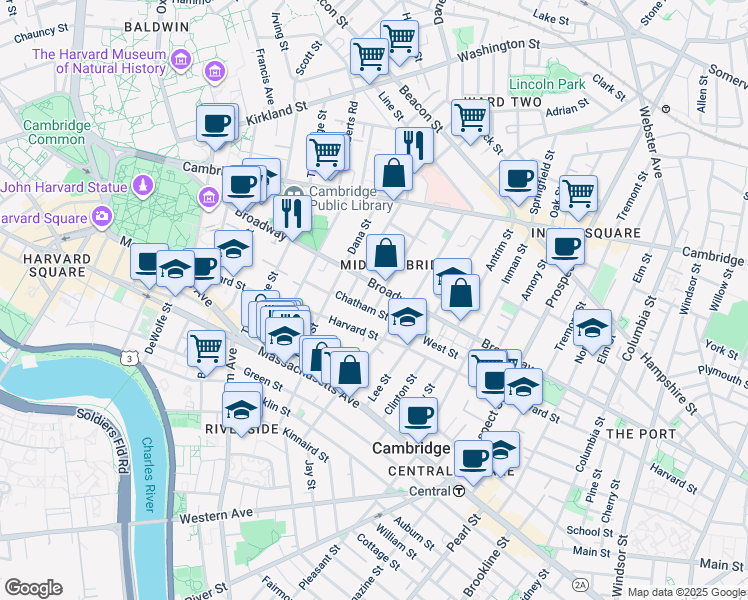Click the Columbia St label near Hampshire St
The image size is (748, 600).
click(640, 328)
